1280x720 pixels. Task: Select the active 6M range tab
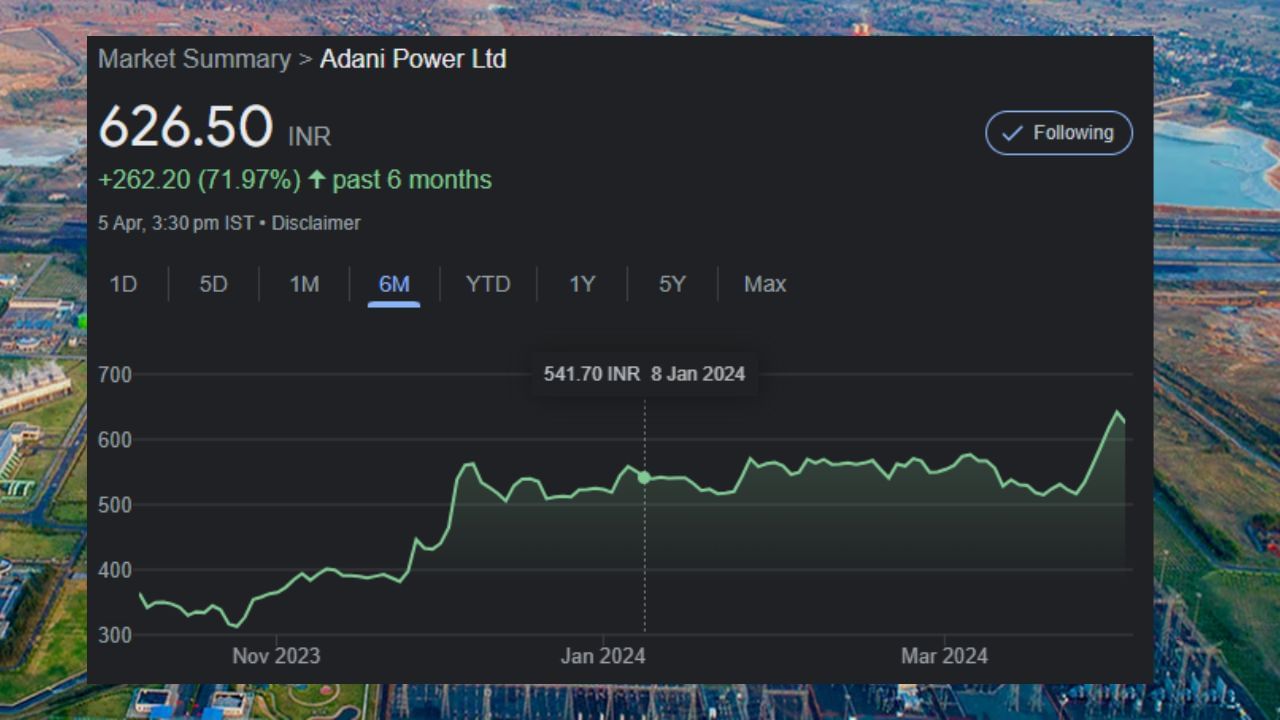pyautogui.click(x=394, y=285)
